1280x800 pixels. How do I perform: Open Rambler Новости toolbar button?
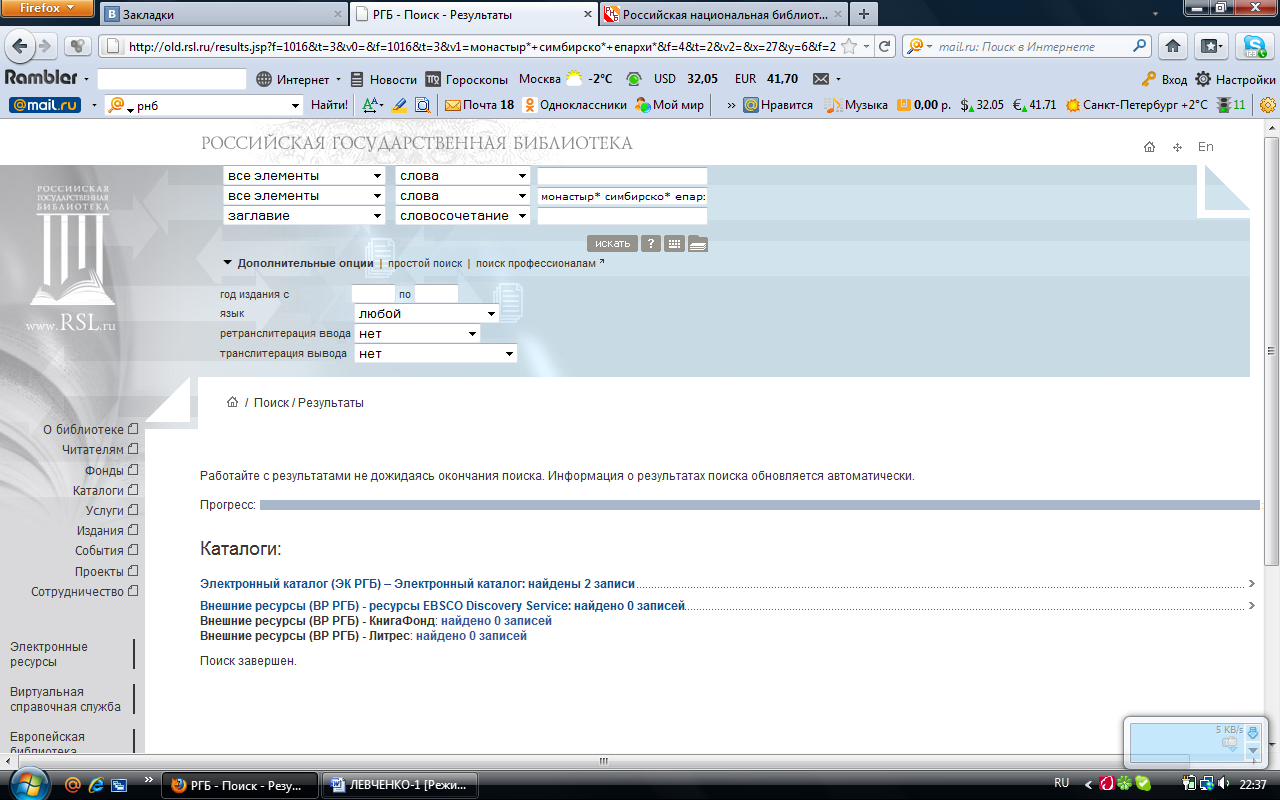point(383,79)
